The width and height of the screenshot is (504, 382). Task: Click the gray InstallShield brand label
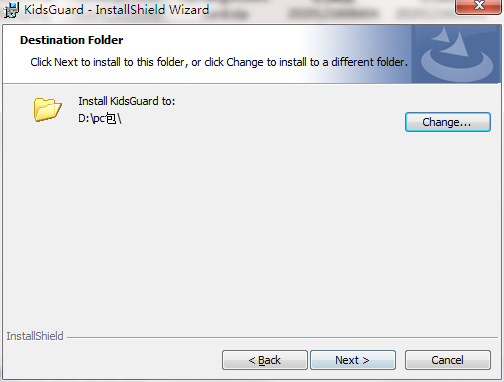(35, 336)
